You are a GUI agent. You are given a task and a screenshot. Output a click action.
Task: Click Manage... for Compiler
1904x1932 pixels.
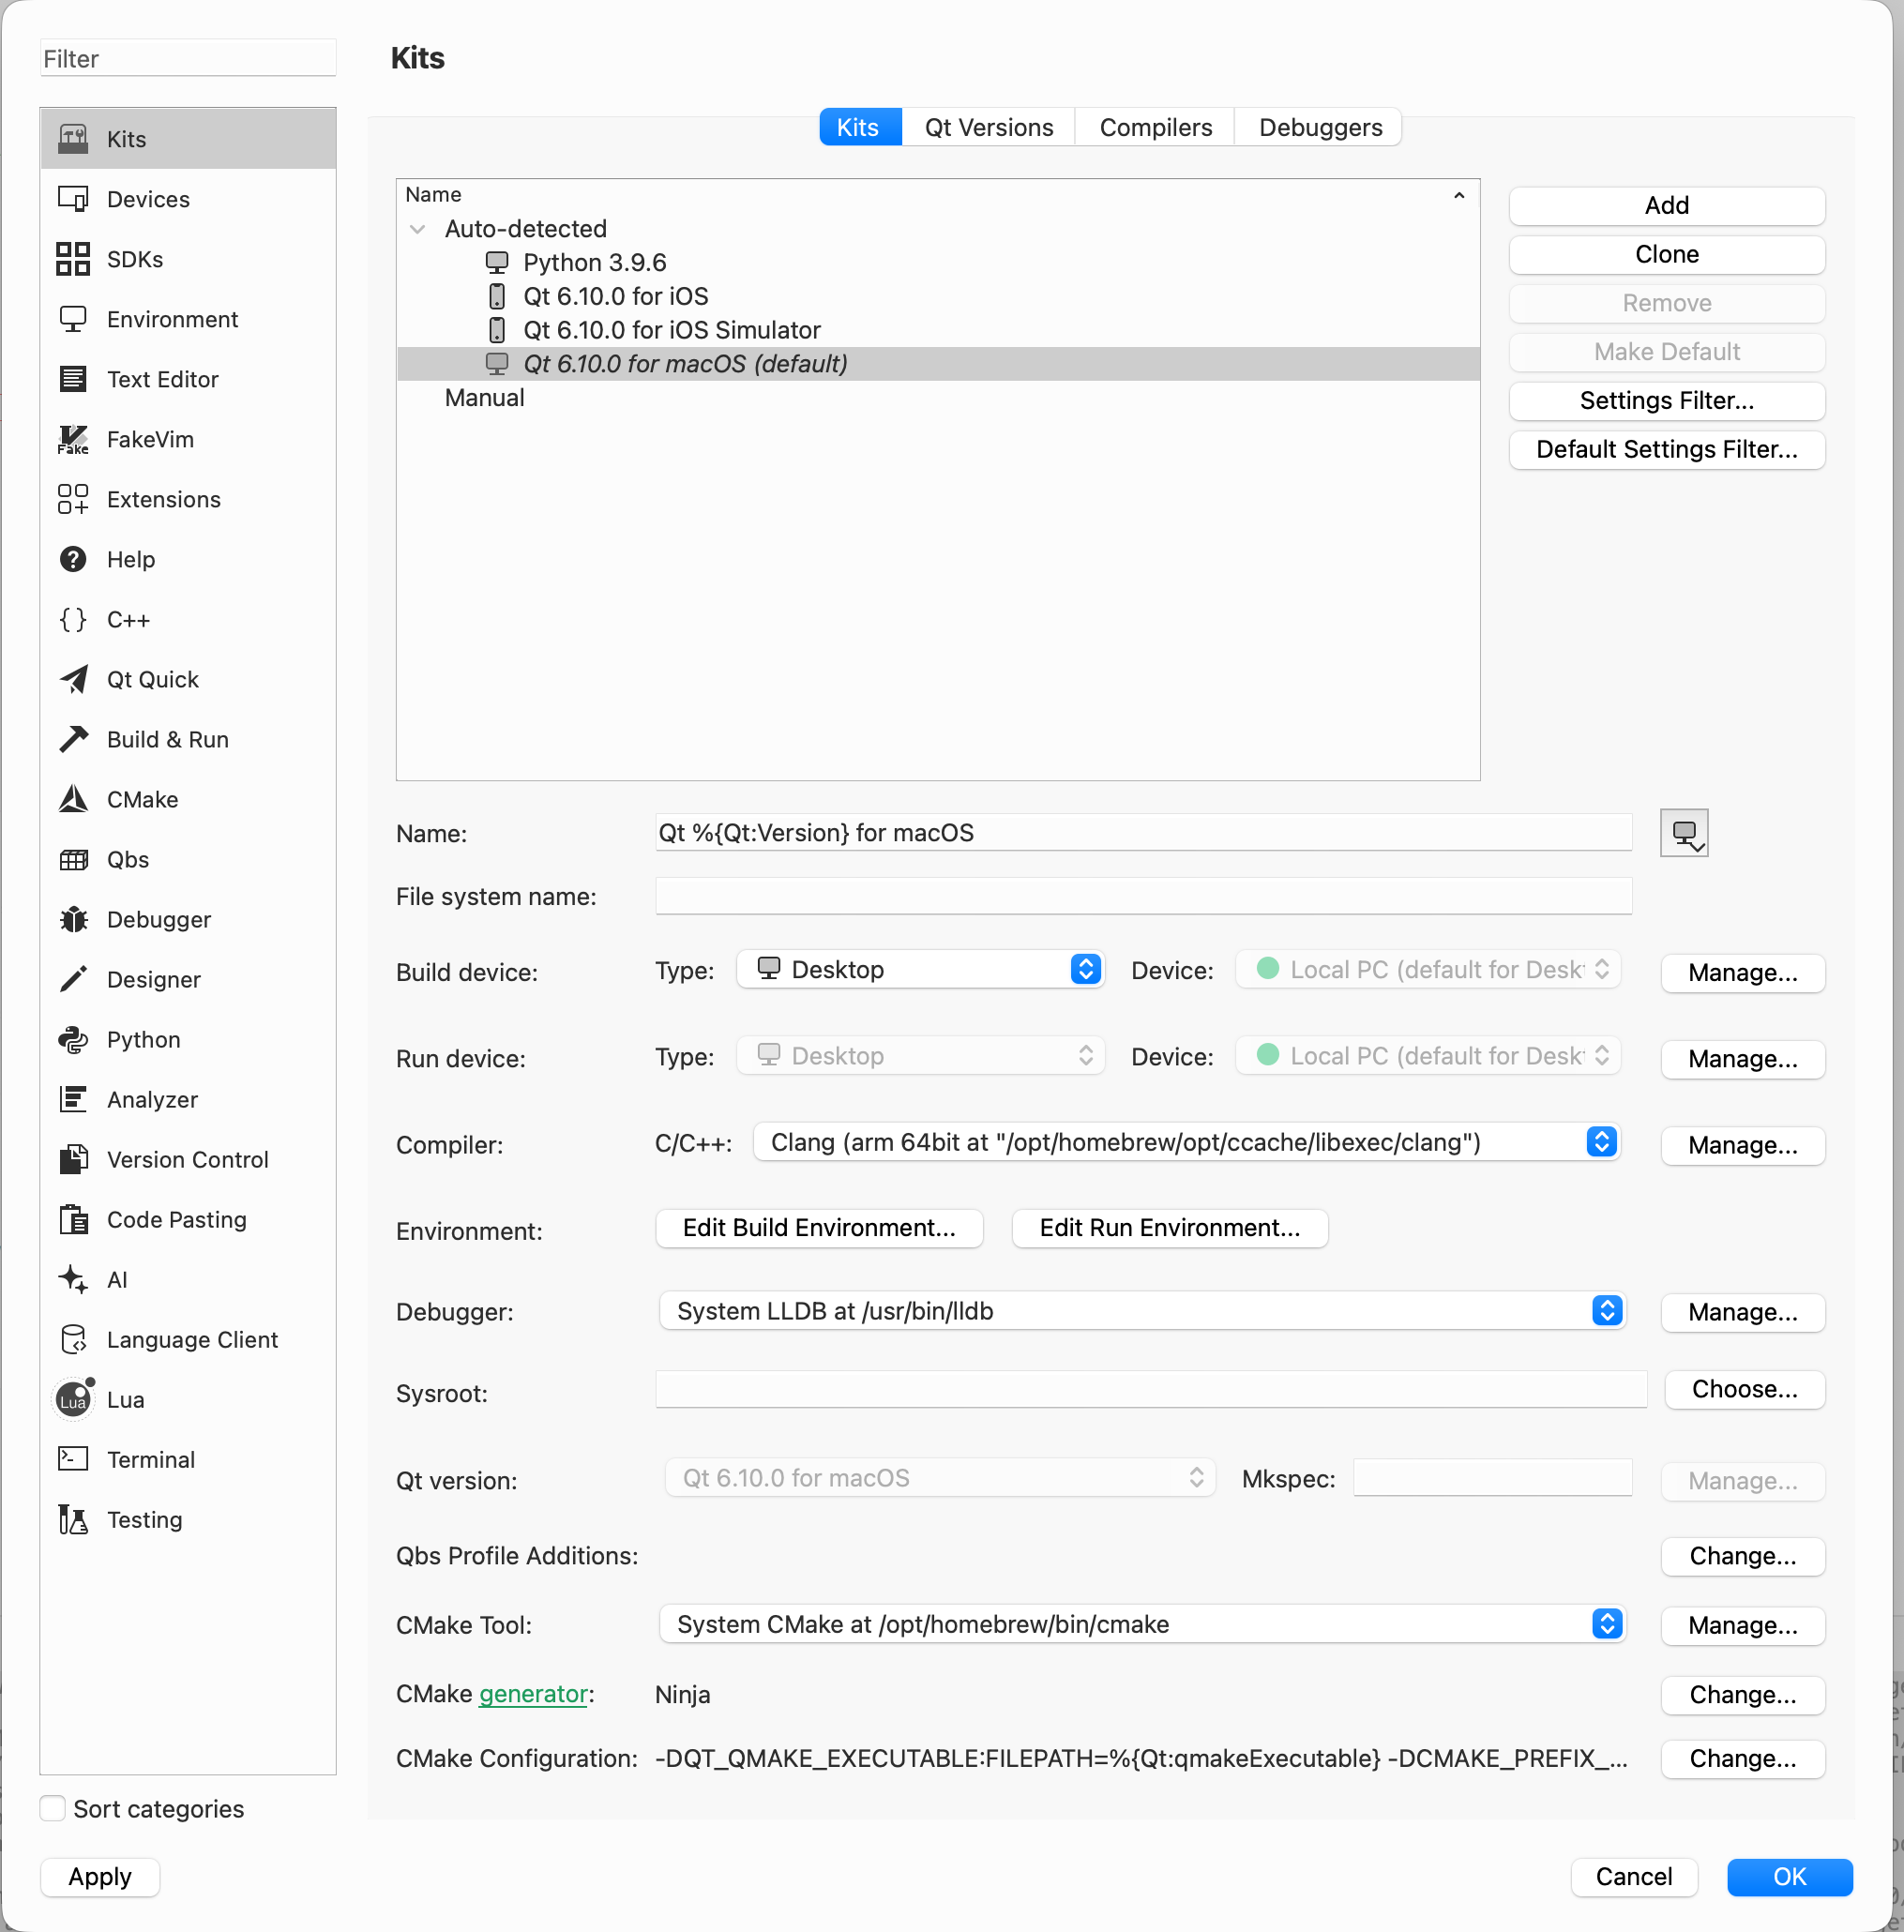click(x=1742, y=1145)
